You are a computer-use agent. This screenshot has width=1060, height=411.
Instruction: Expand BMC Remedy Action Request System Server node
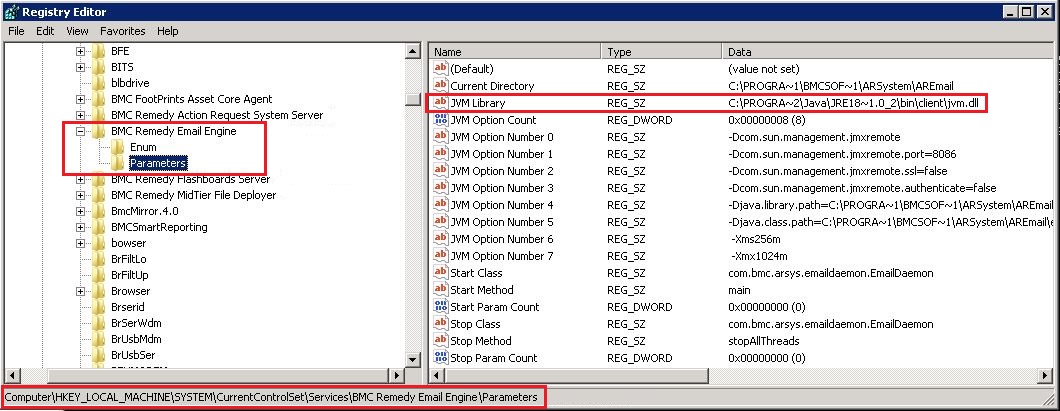[80, 116]
